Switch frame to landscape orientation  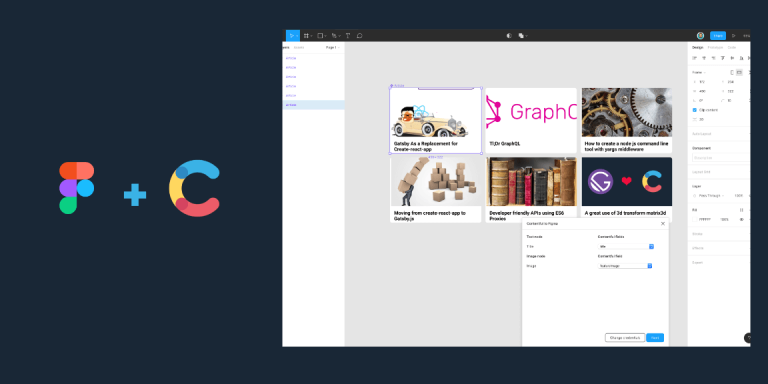pyautogui.click(x=739, y=72)
